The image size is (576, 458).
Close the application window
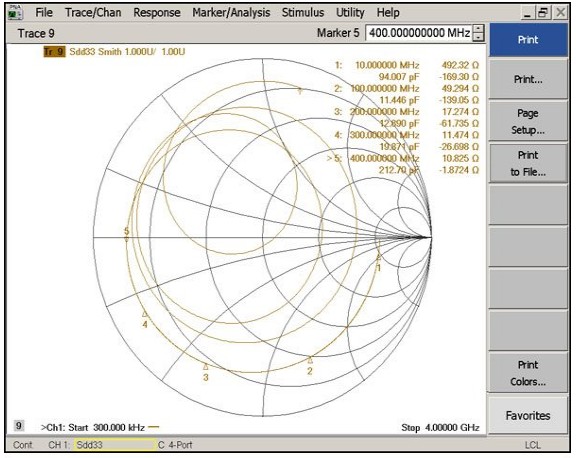560,13
